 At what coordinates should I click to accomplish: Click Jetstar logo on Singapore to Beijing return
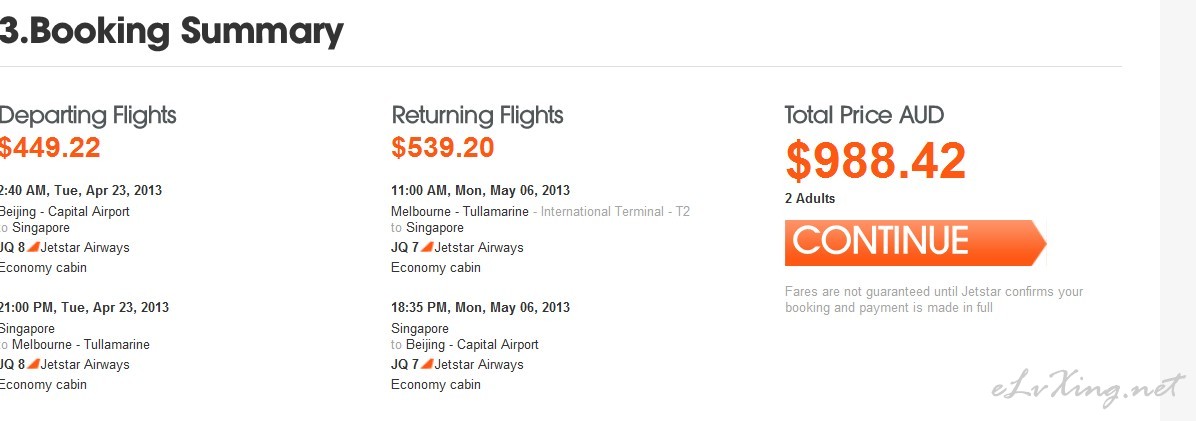[x=427, y=364]
